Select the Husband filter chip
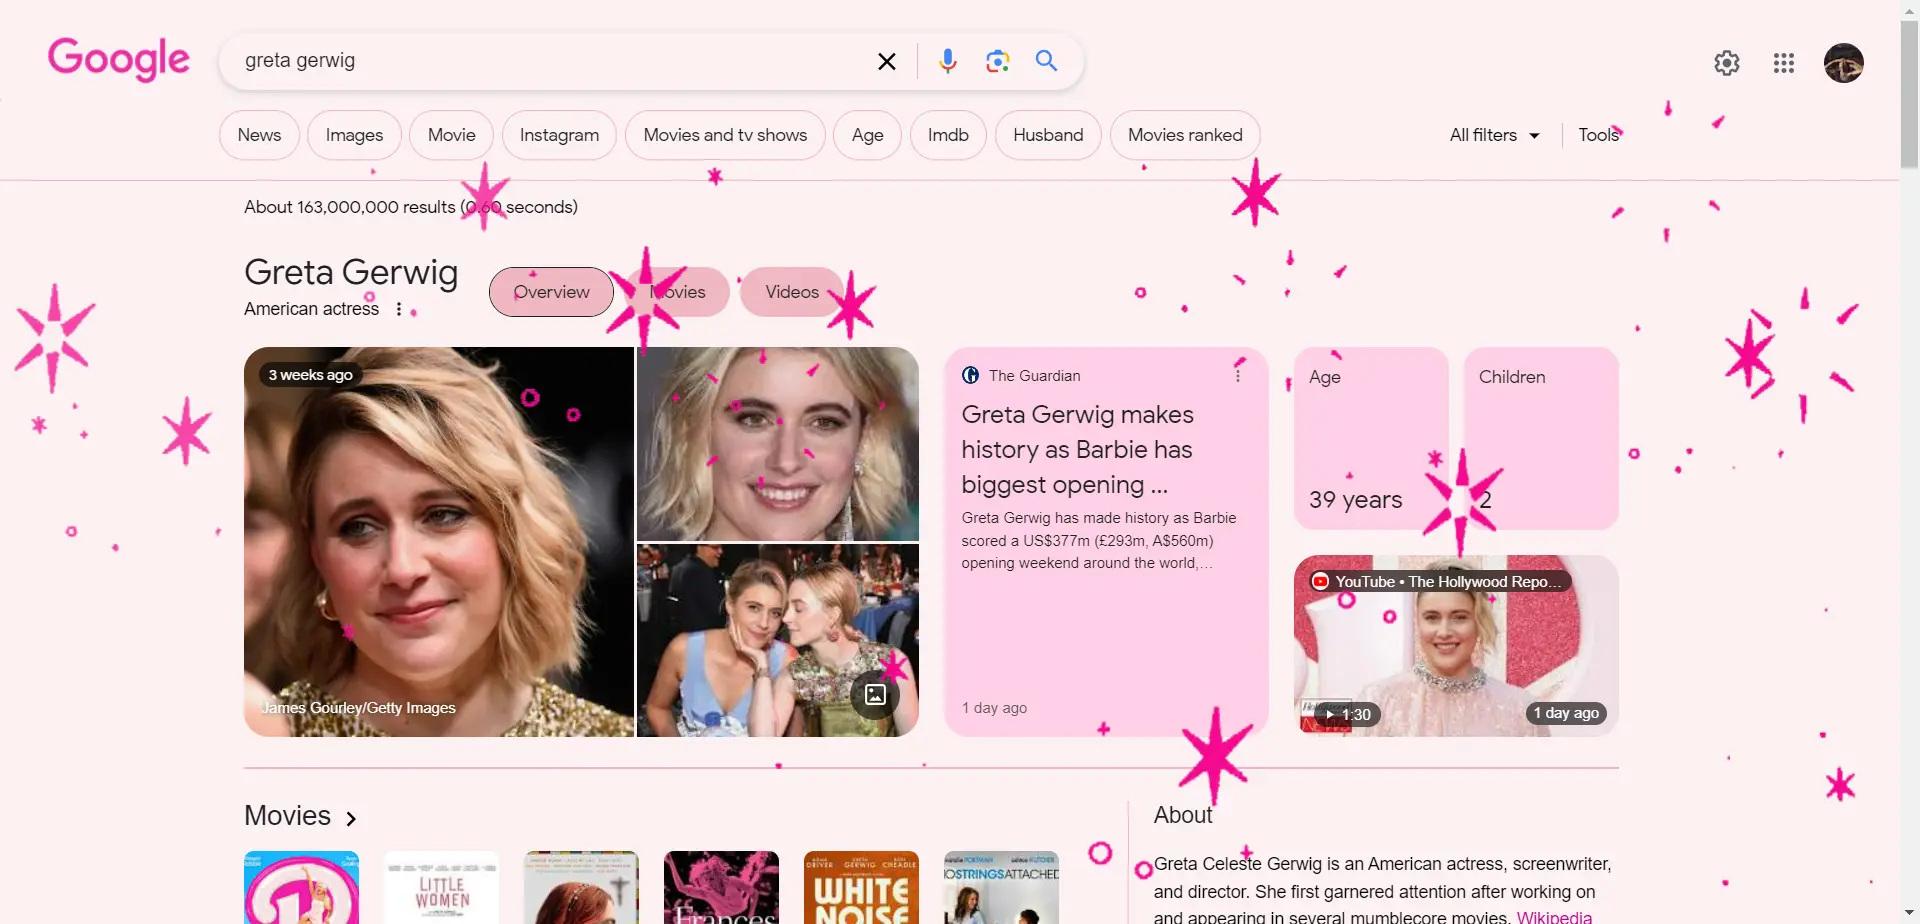This screenshot has width=1920, height=924. (x=1048, y=135)
